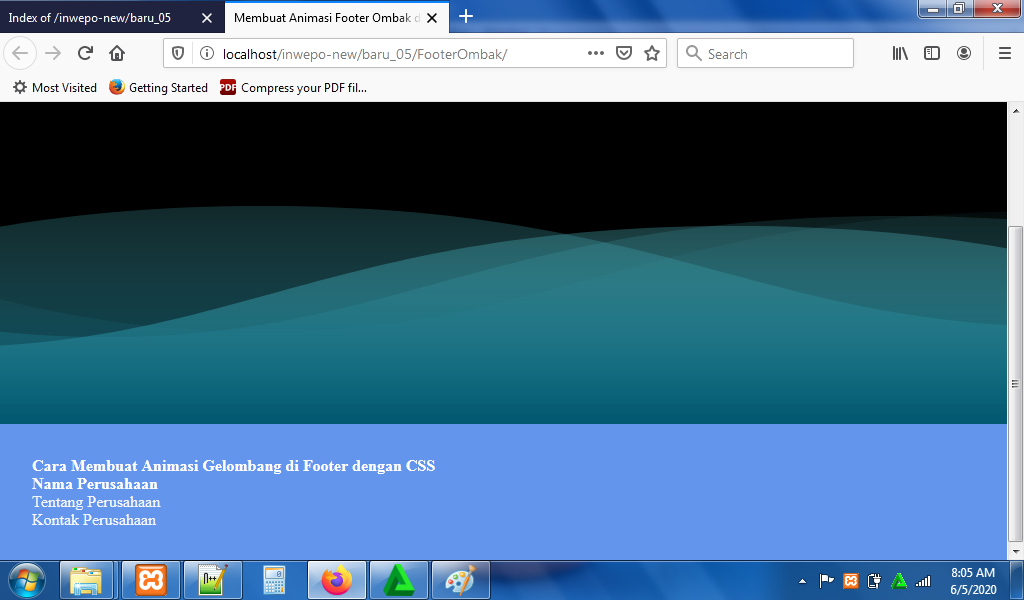1024x600 pixels.
Task: Close the Index of /inwepo-new tab
Action: pyautogui.click(x=207, y=18)
